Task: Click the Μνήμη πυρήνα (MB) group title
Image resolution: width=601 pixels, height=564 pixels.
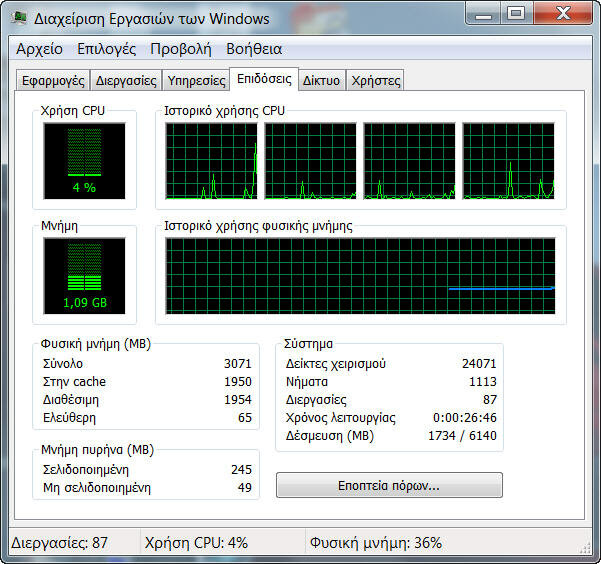Action: [97, 450]
